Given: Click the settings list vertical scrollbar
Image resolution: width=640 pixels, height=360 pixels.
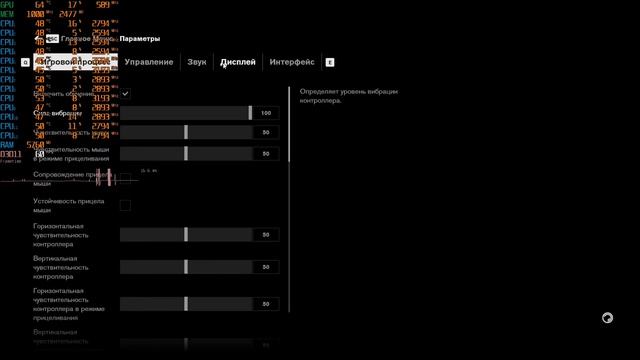Looking at the screenshot, I should [x=289, y=199].
